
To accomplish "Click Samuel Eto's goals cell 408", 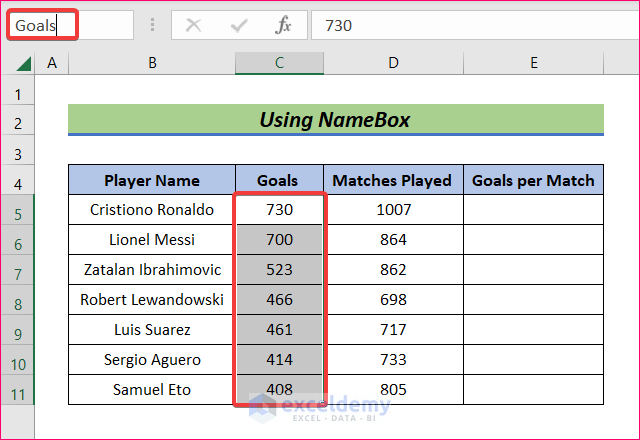I will coord(279,390).
